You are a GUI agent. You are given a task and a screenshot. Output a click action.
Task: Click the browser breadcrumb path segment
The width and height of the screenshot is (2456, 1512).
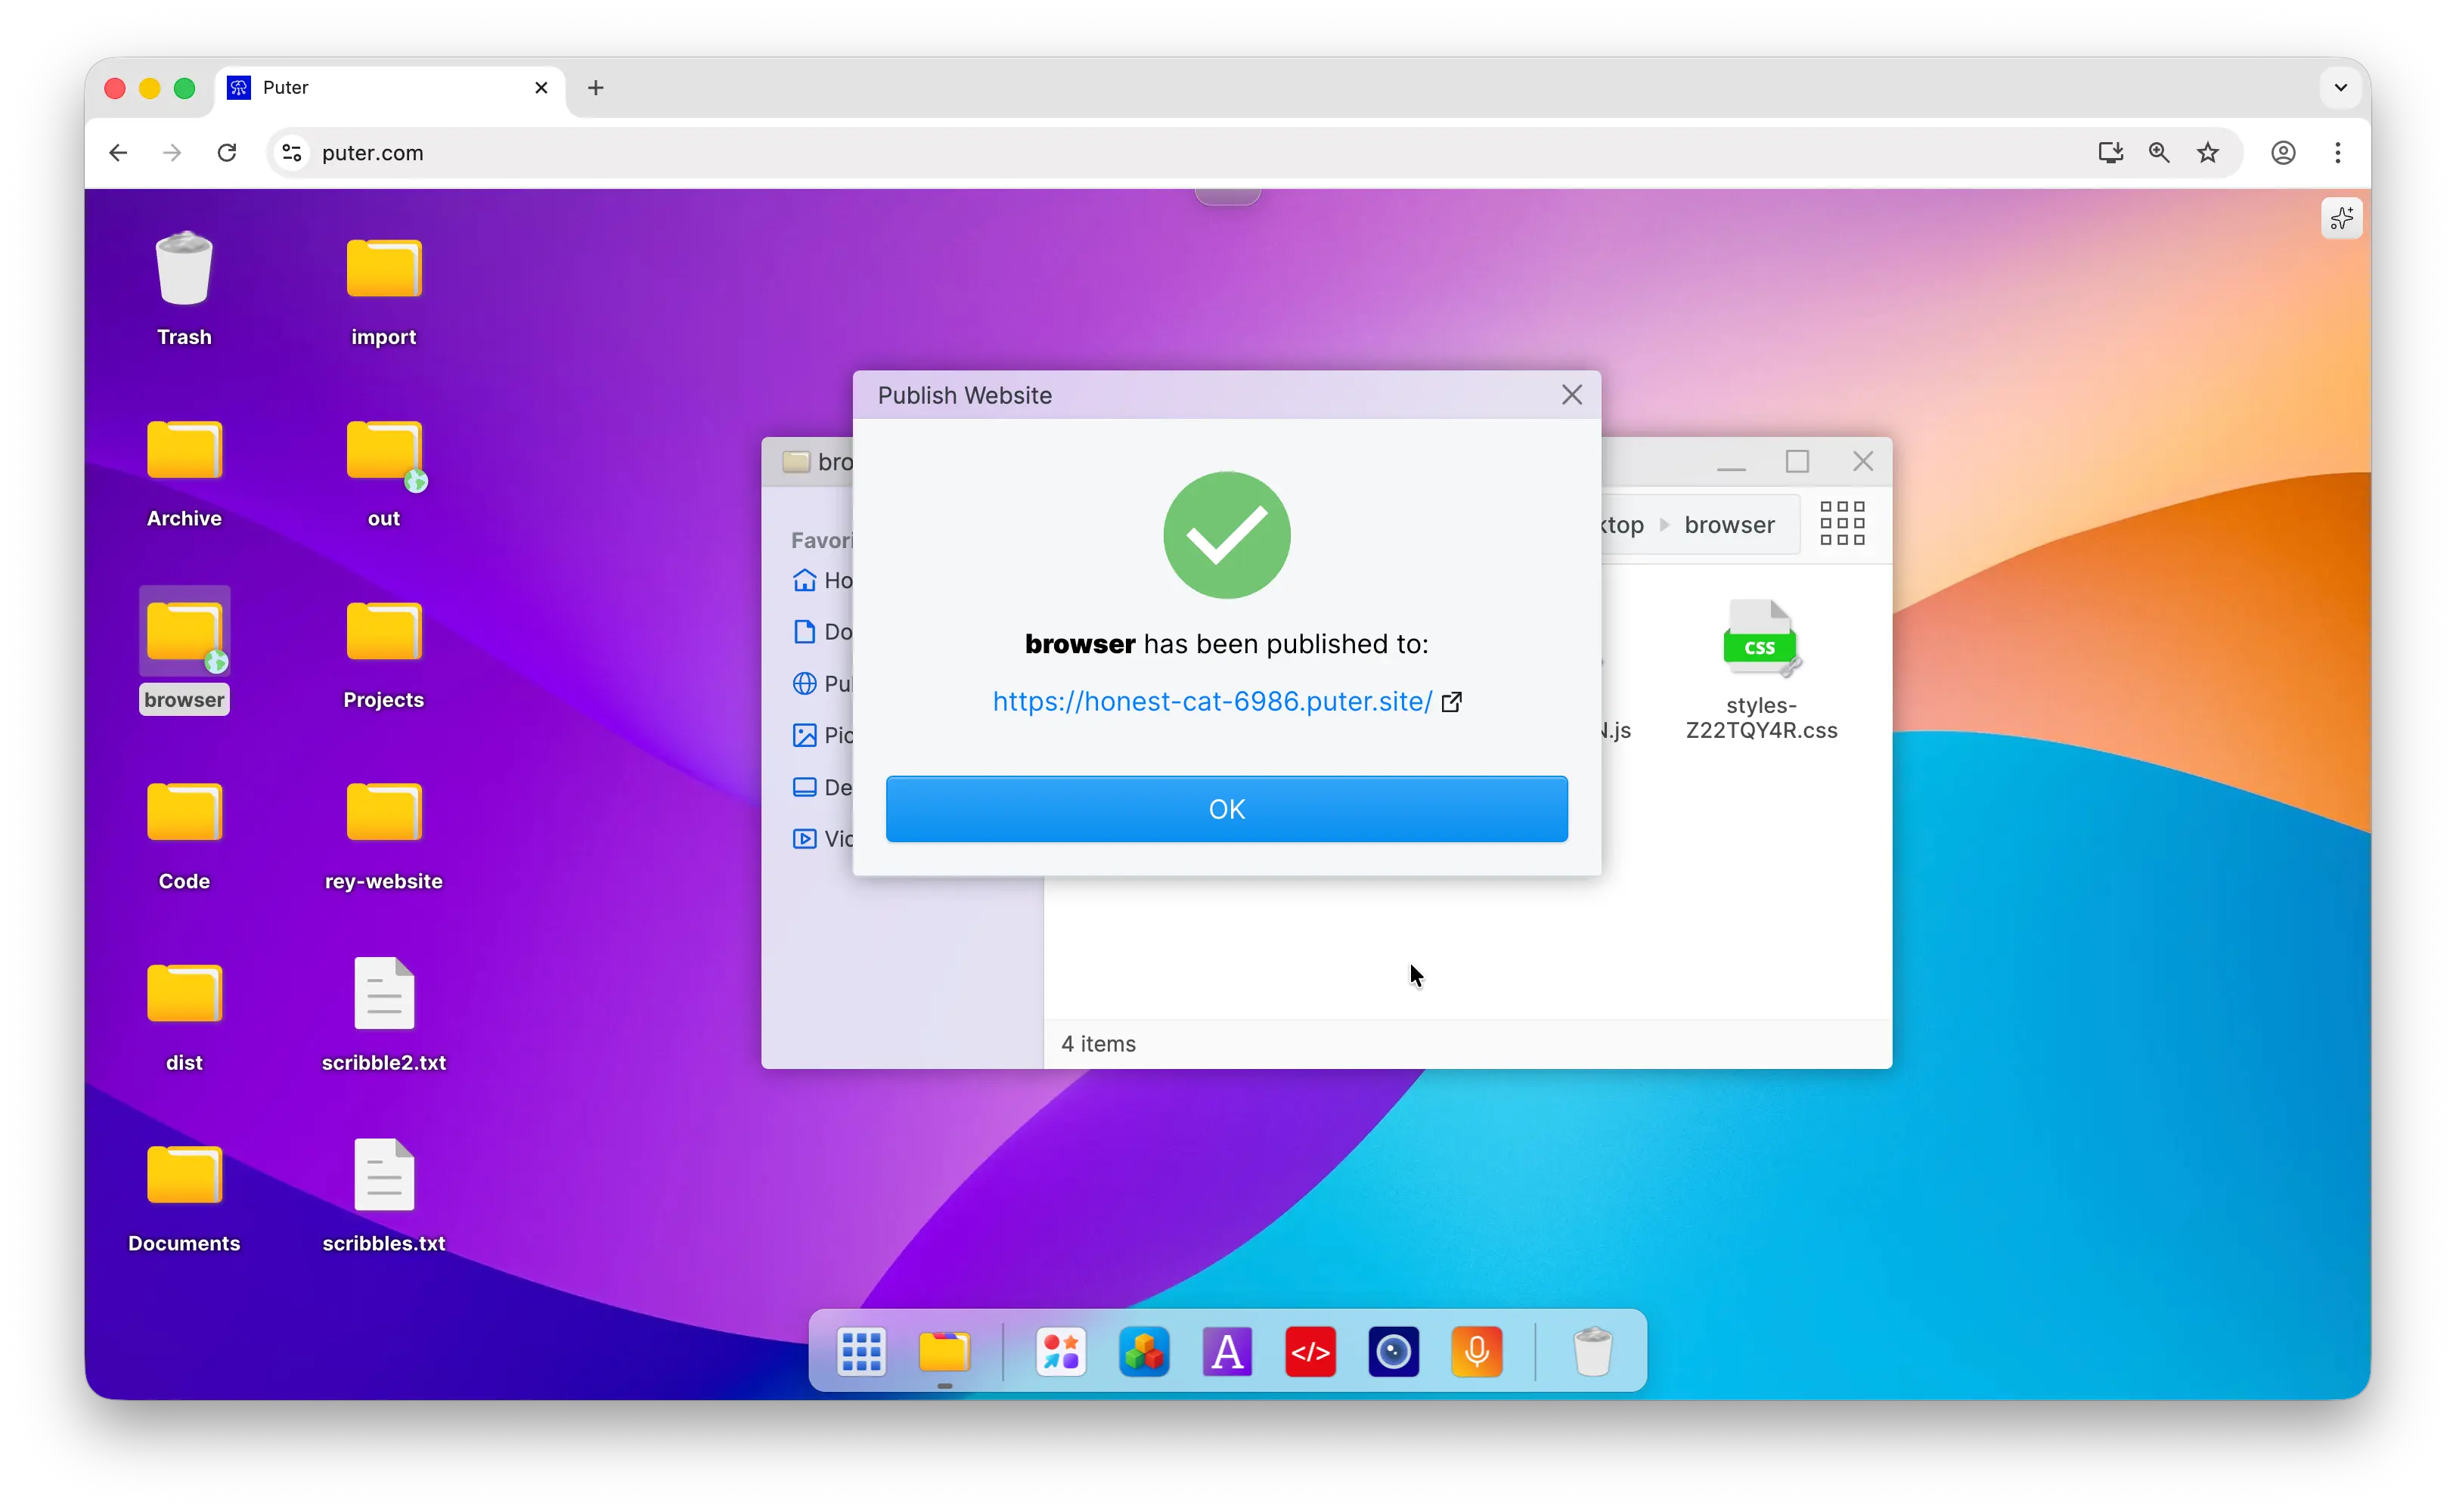[1729, 525]
